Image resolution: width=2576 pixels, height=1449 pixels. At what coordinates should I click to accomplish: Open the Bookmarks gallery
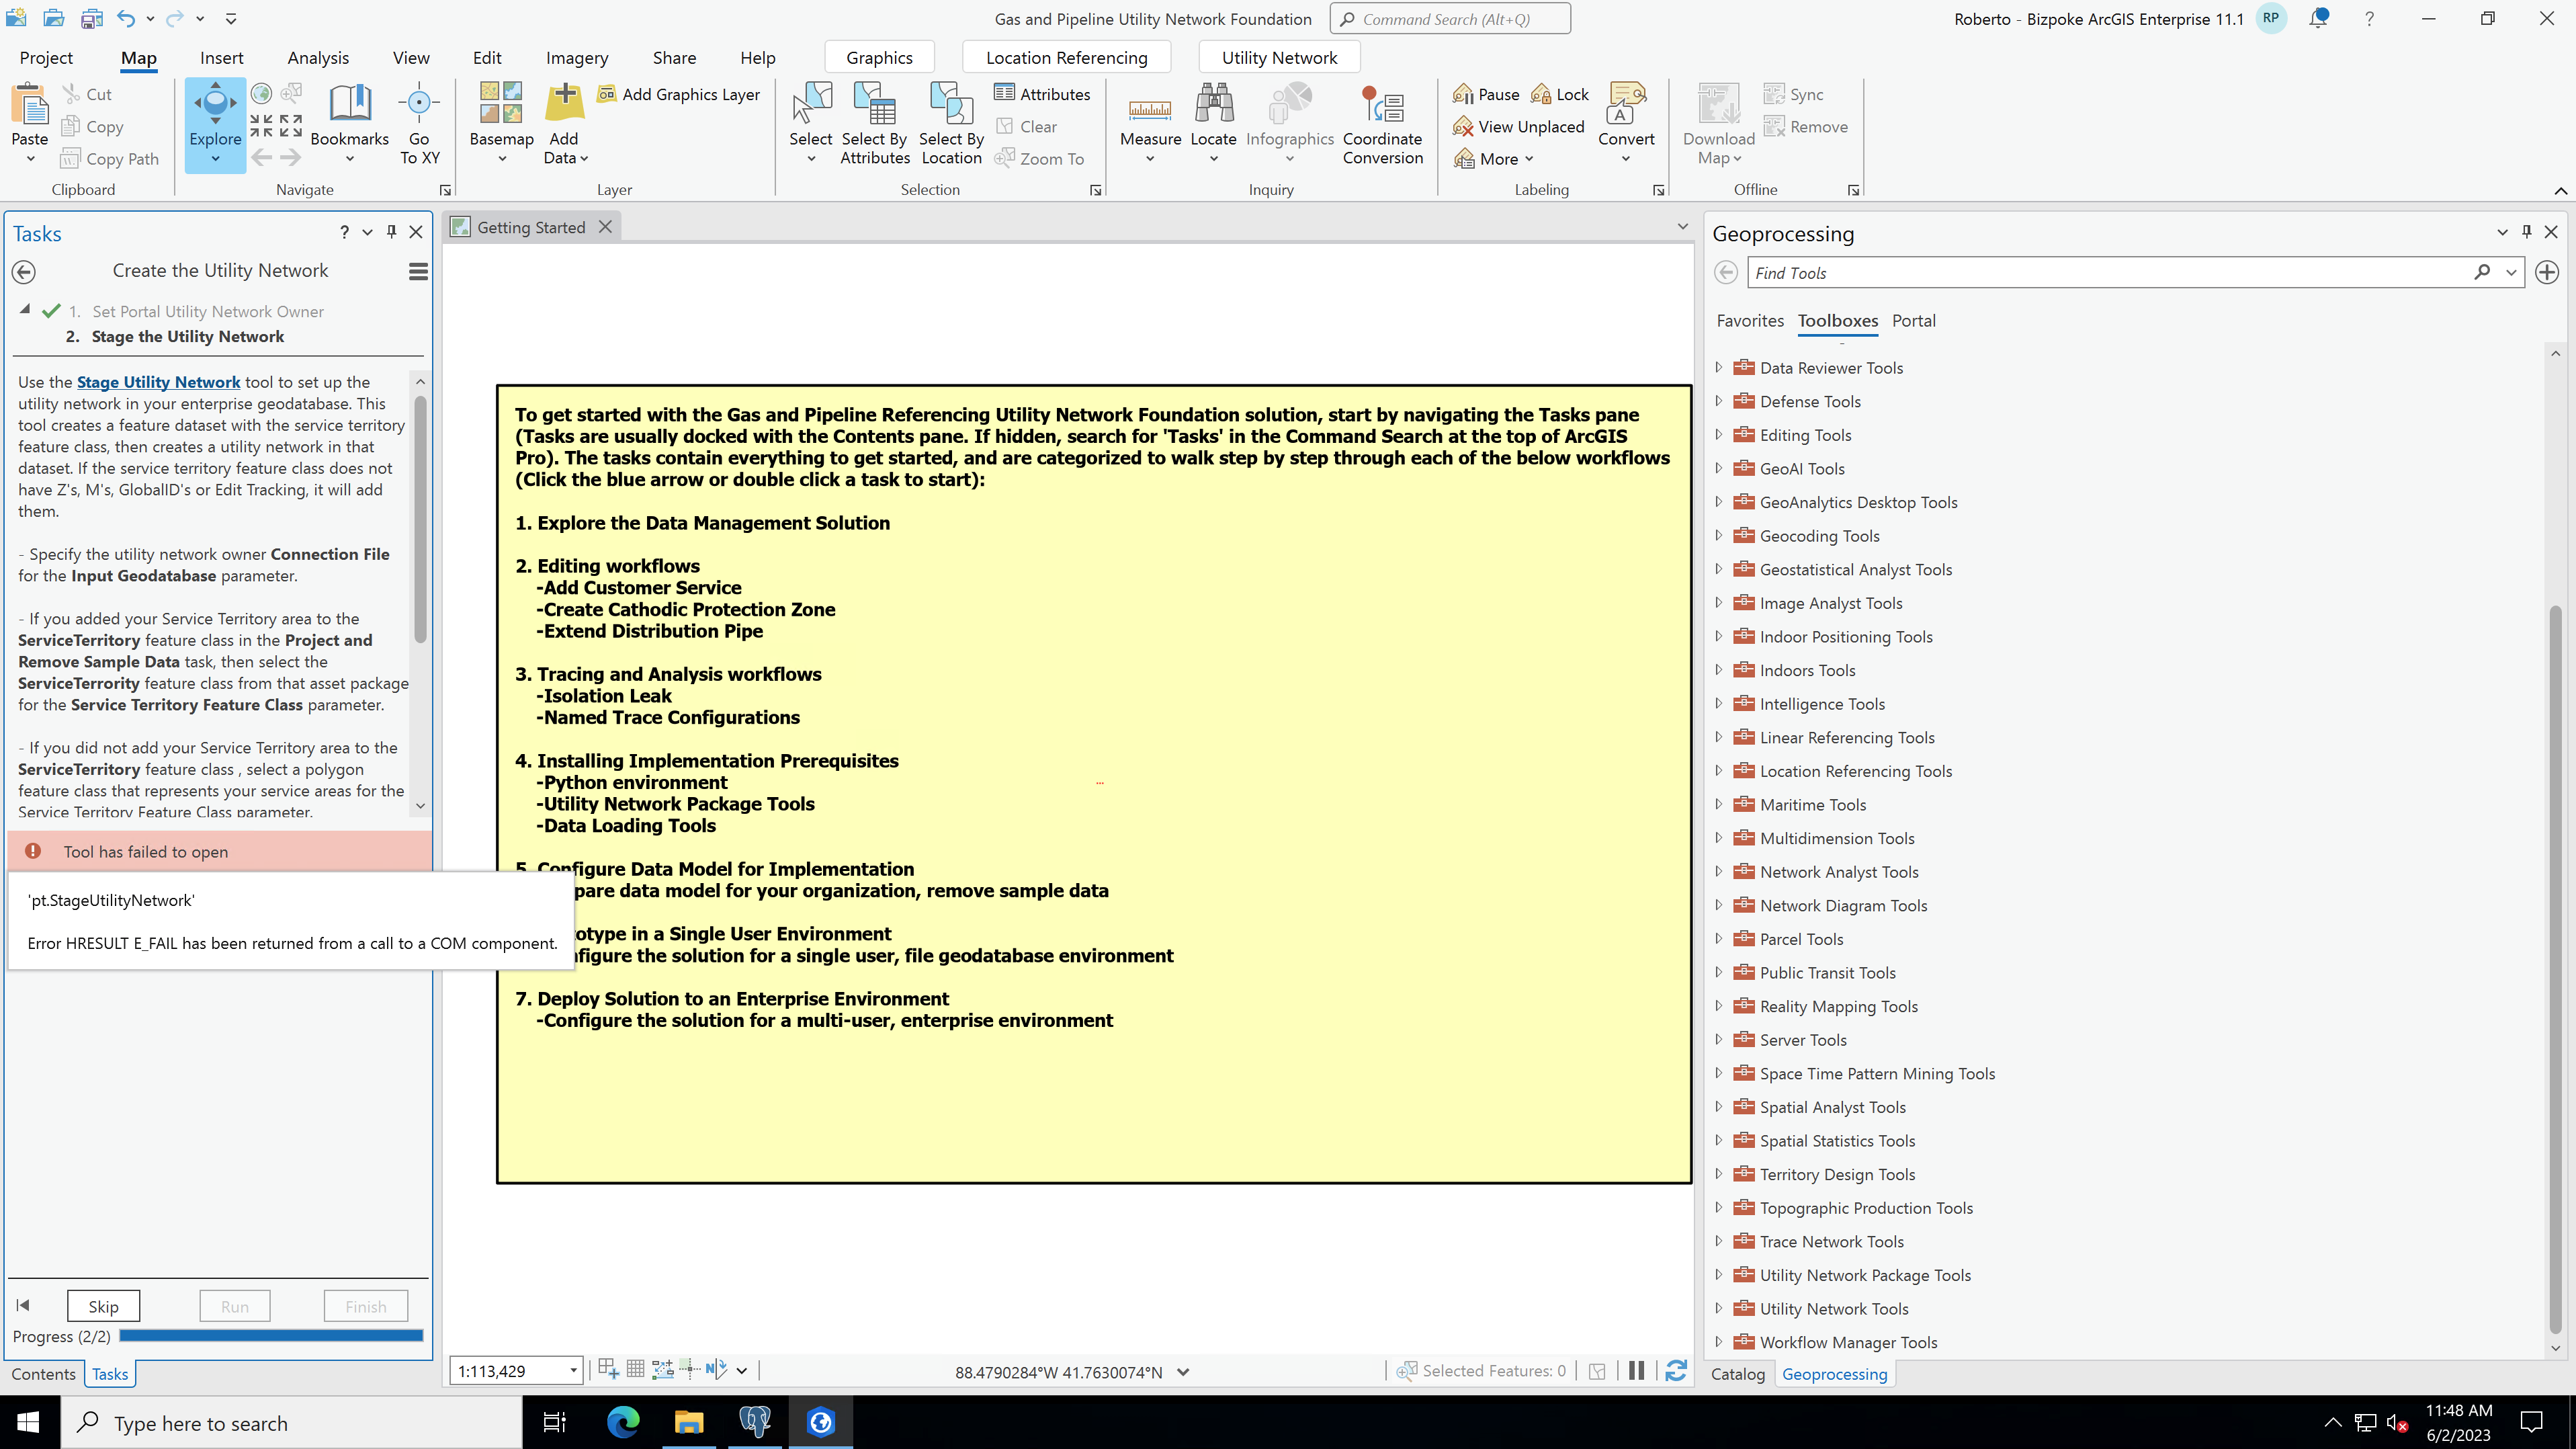(x=349, y=124)
